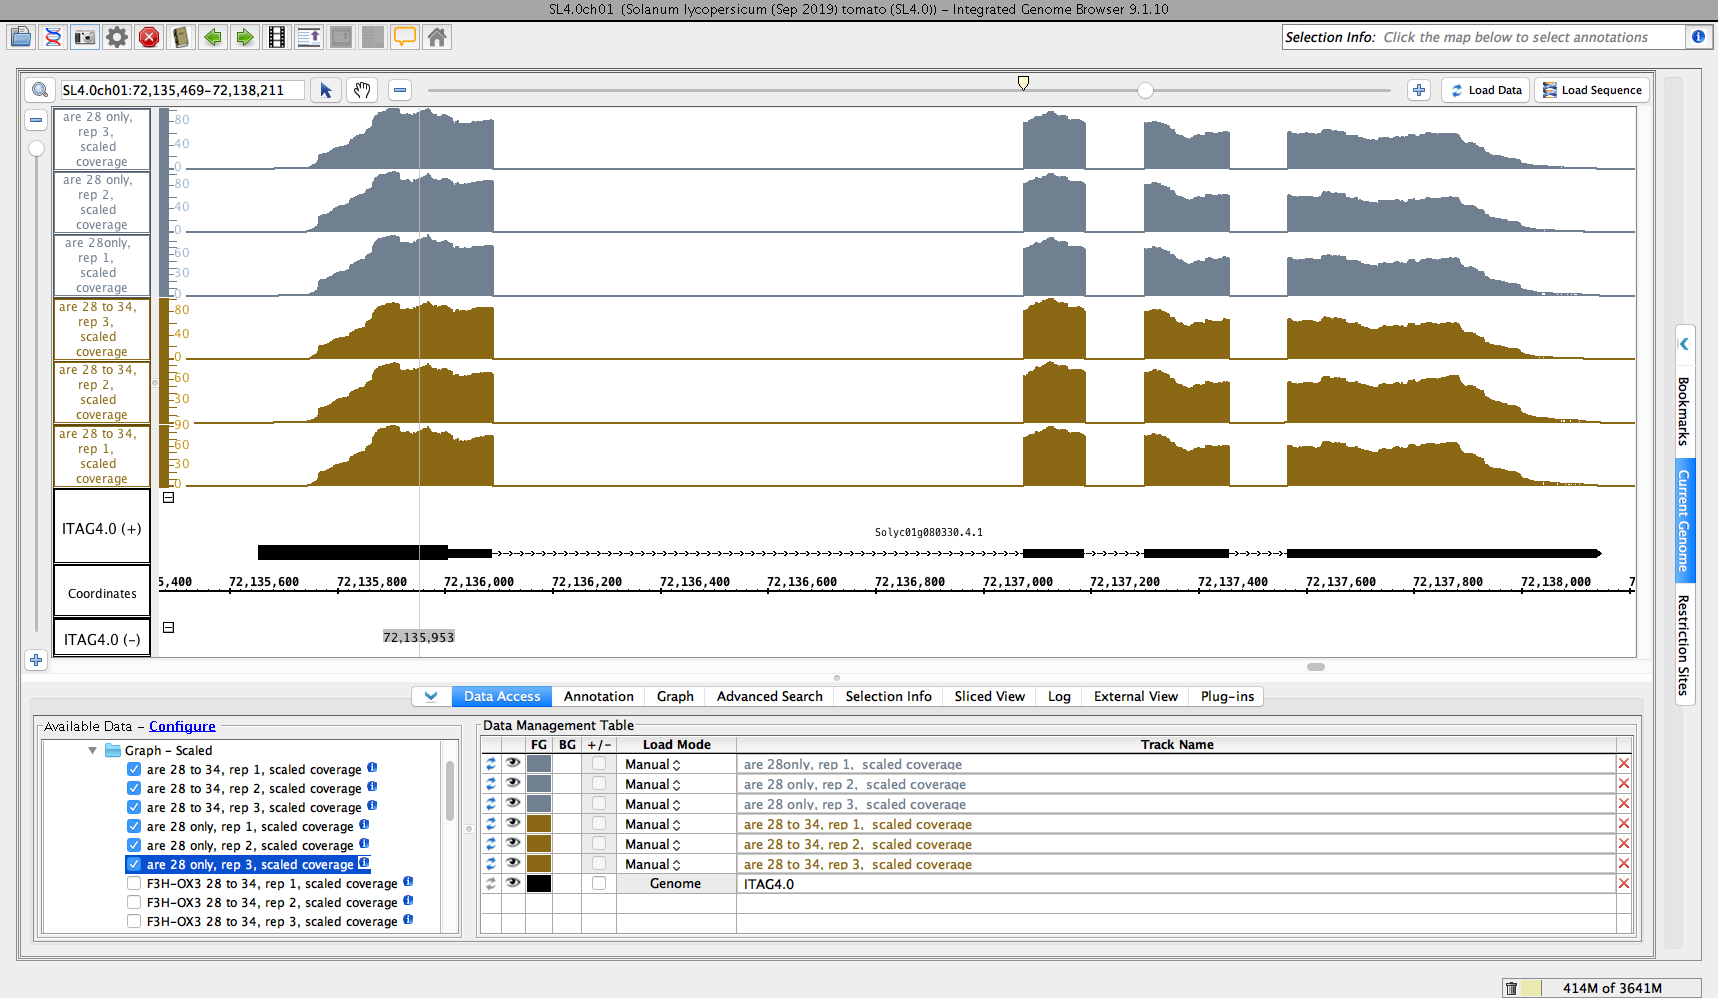Select the hand grab tool
The width and height of the screenshot is (1718, 998).
pos(362,90)
